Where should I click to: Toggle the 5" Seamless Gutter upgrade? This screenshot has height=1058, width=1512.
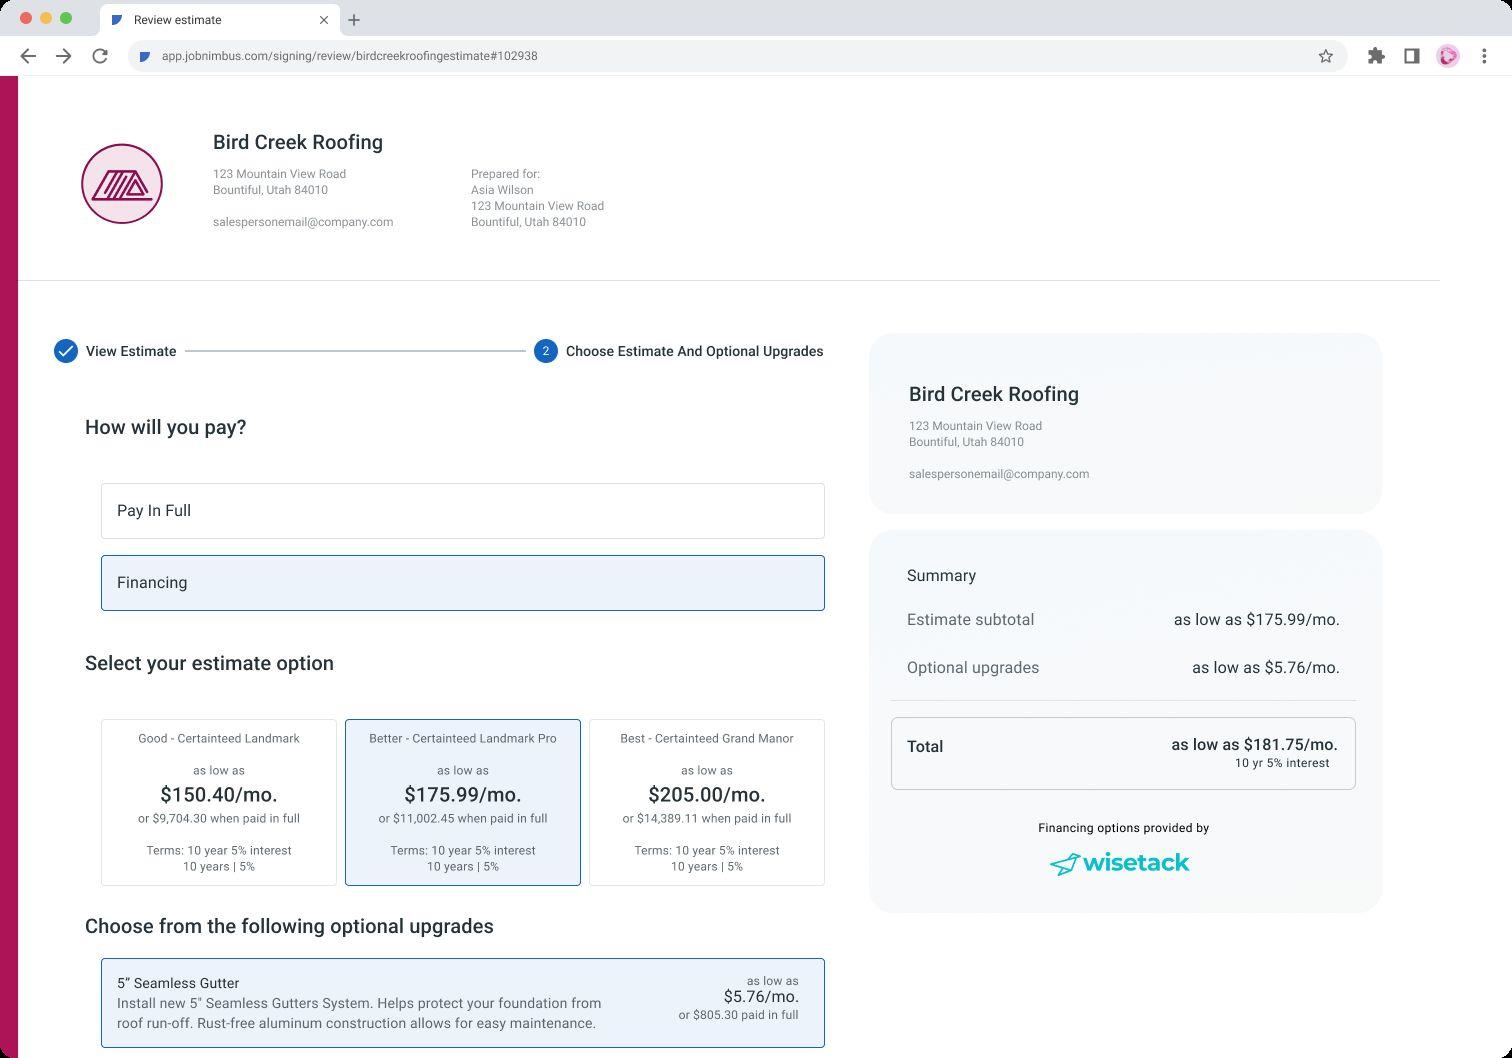[463, 1003]
